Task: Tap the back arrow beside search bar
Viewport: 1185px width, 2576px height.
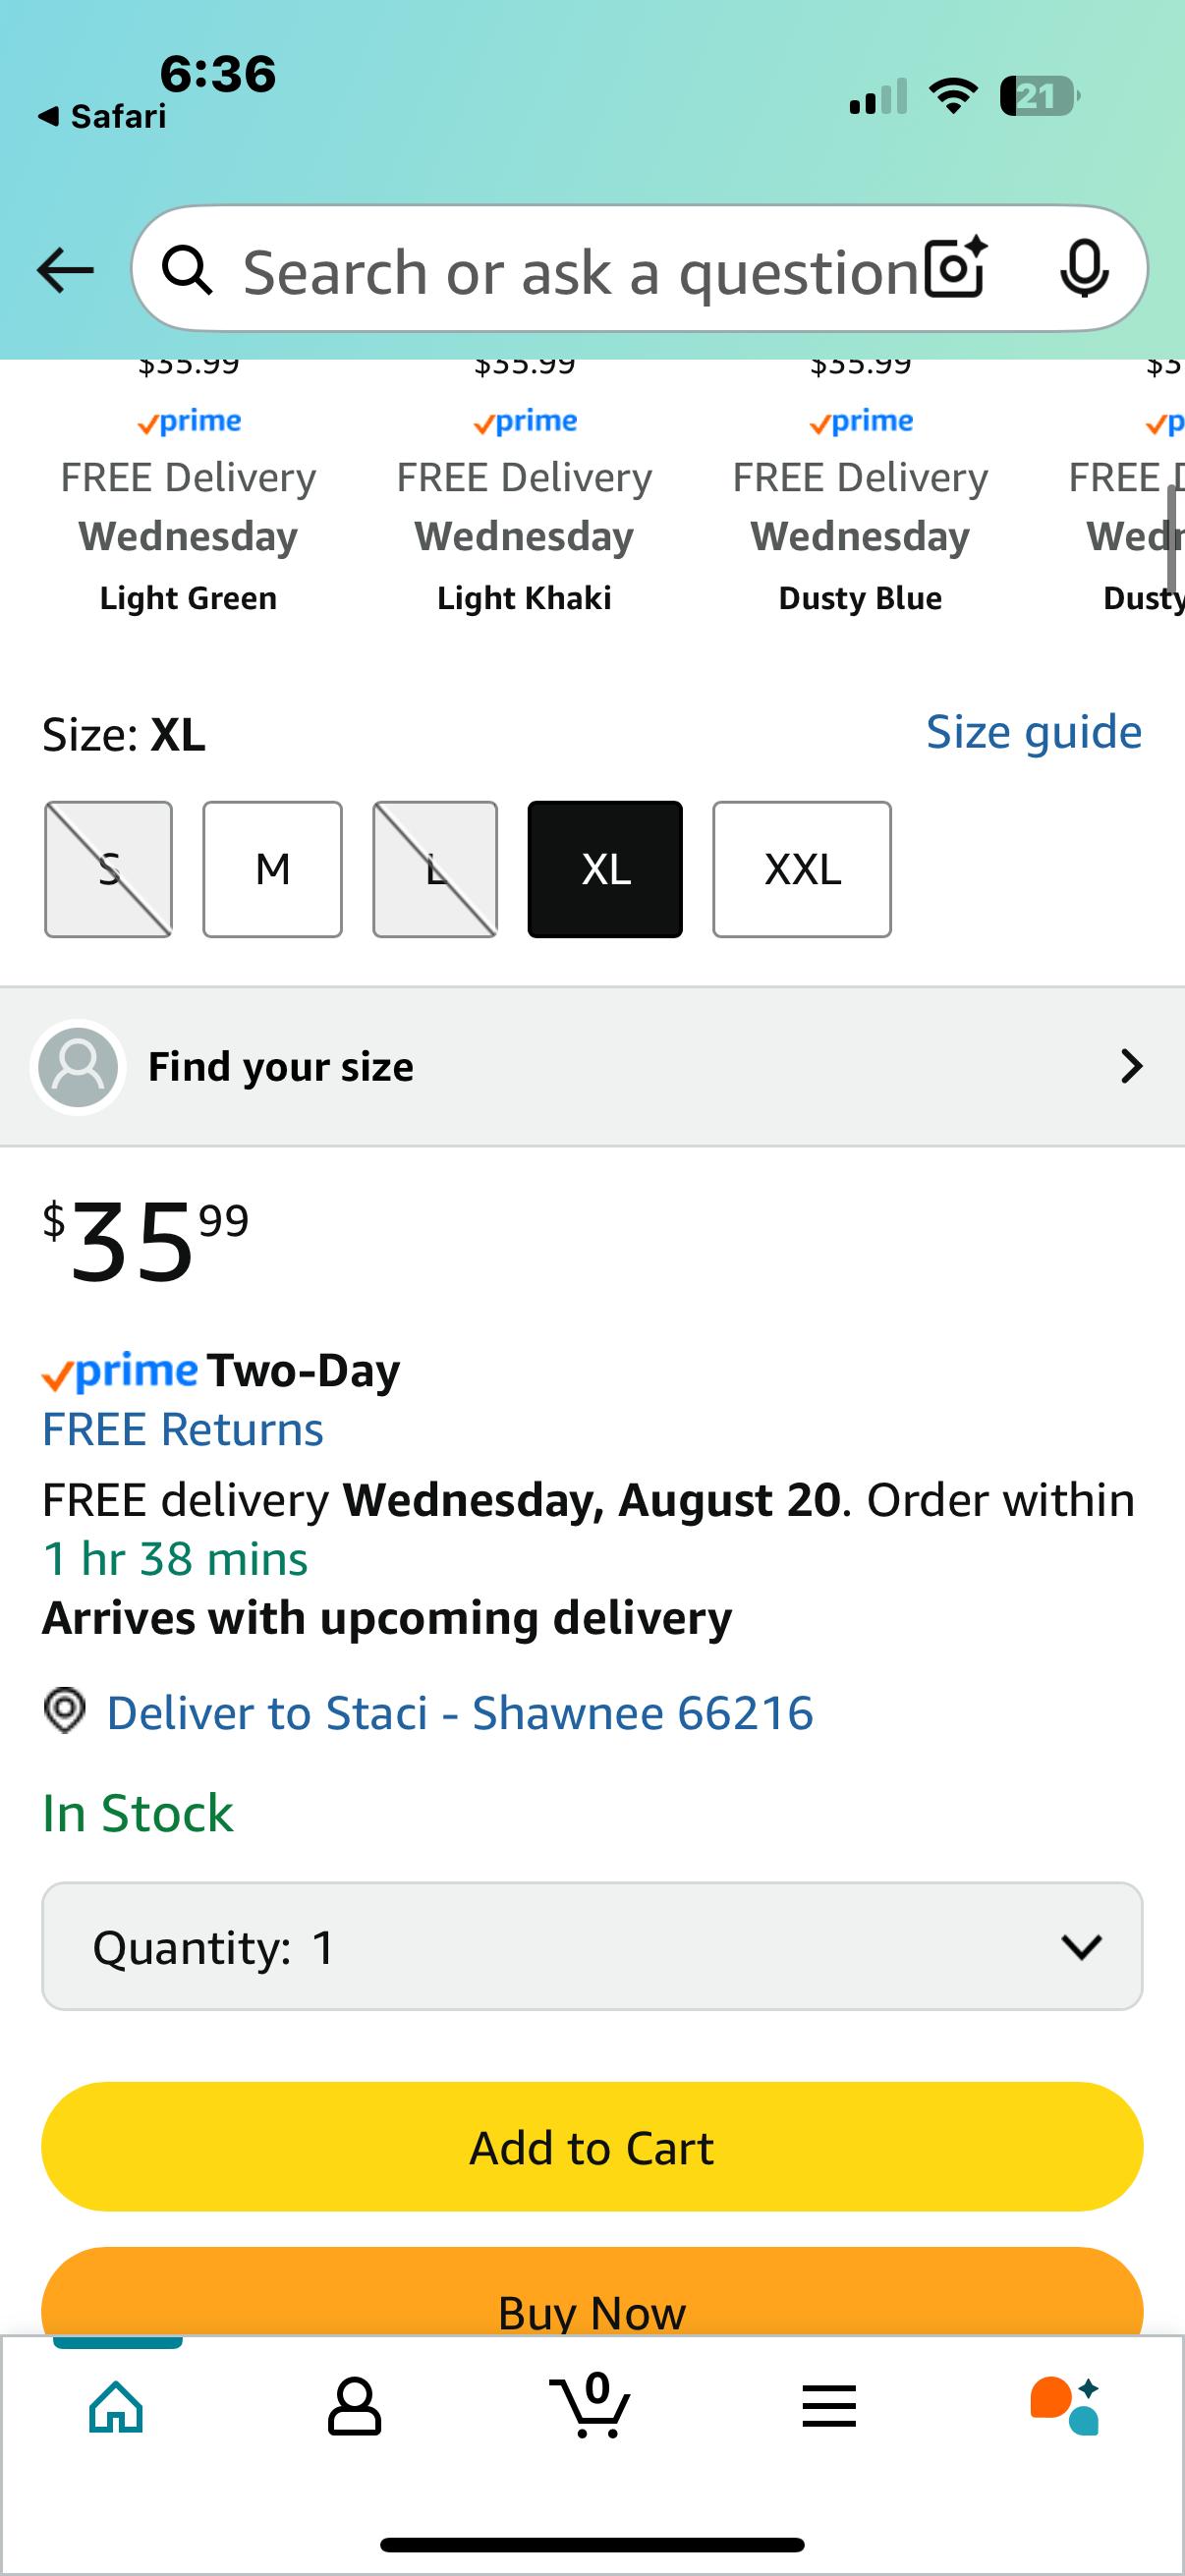Action: [x=65, y=270]
